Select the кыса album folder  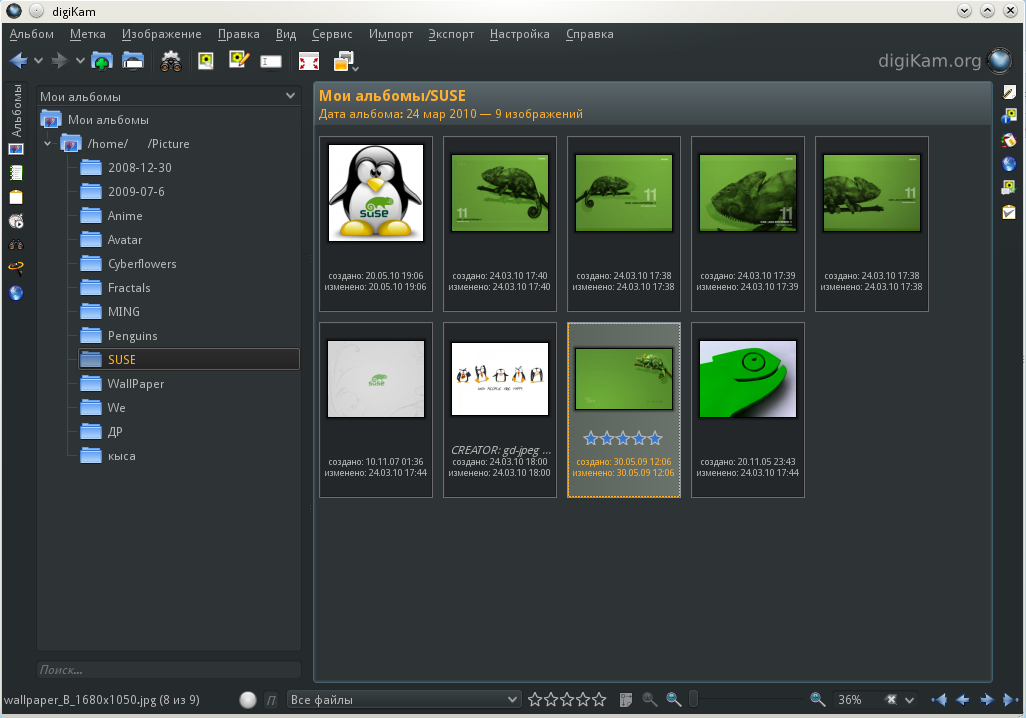pos(122,456)
